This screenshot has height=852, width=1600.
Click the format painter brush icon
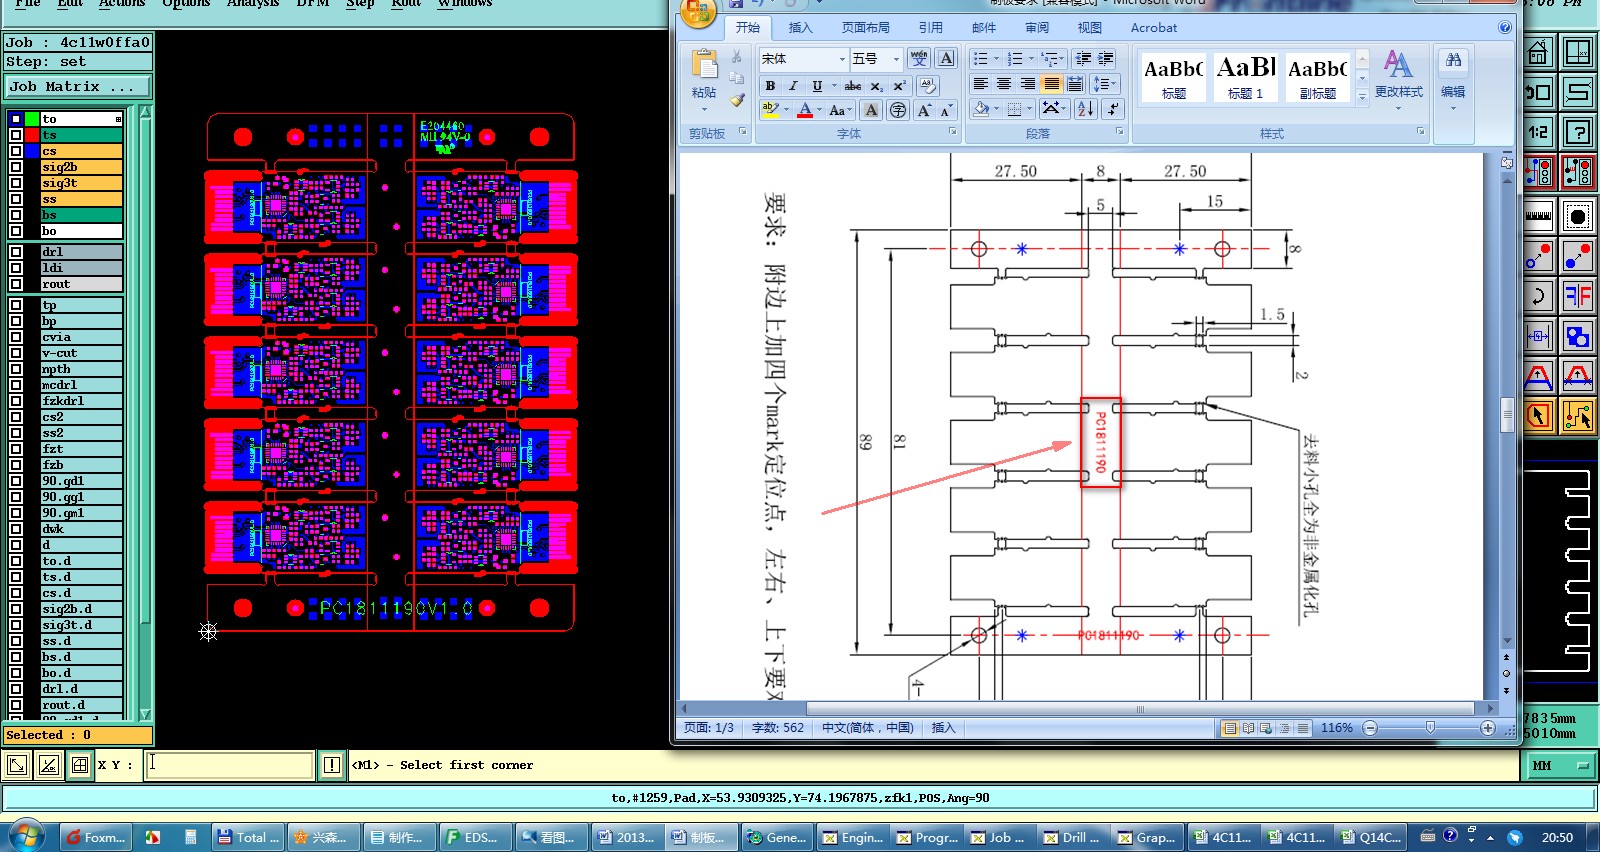(x=737, y=100)
